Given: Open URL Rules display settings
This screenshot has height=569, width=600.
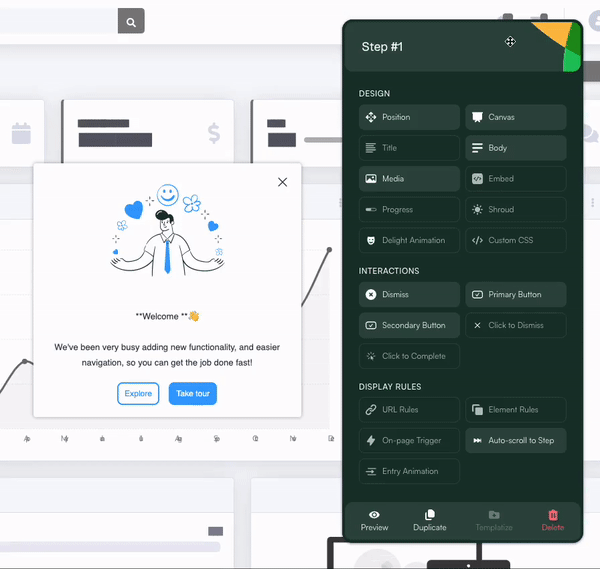Looking at the screenshot, I should click(409, 409).
